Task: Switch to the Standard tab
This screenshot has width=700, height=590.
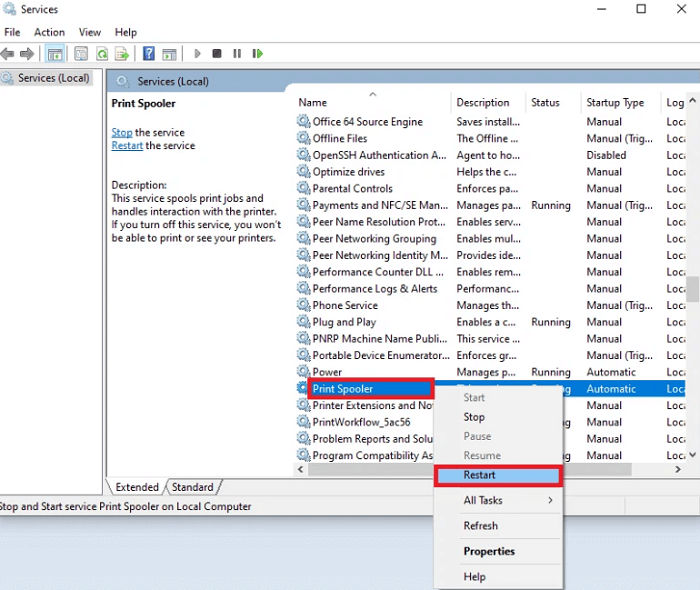Action: click(x=192, y=487)
